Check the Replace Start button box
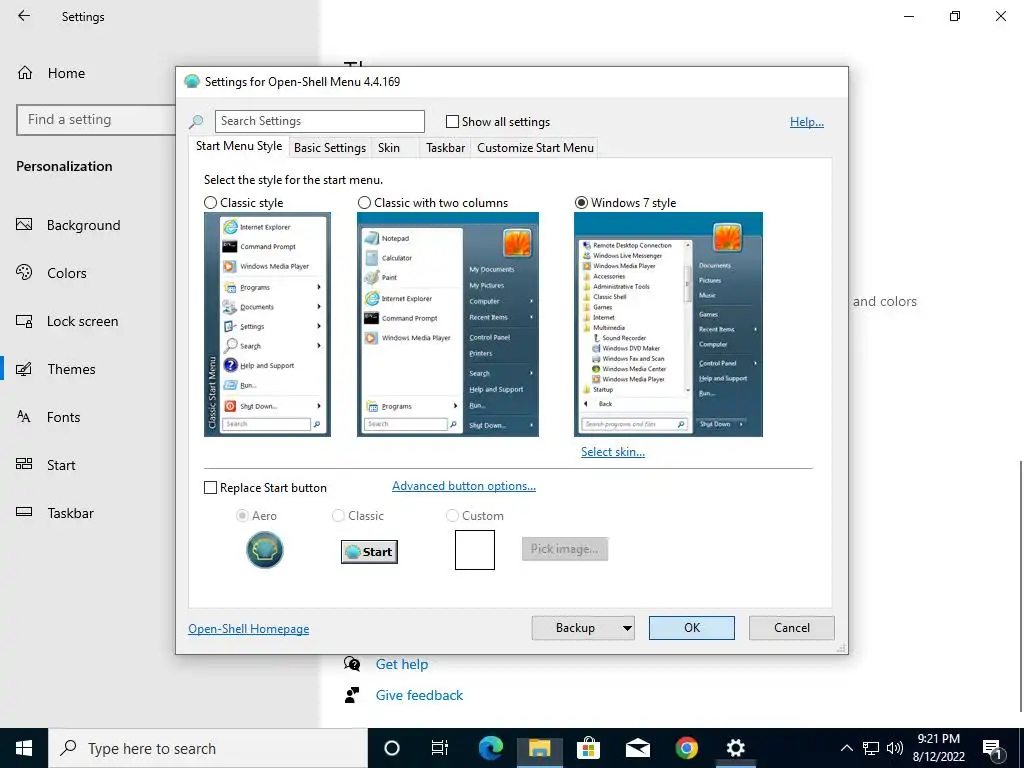1024x768 pixels. tap(210, 488)
